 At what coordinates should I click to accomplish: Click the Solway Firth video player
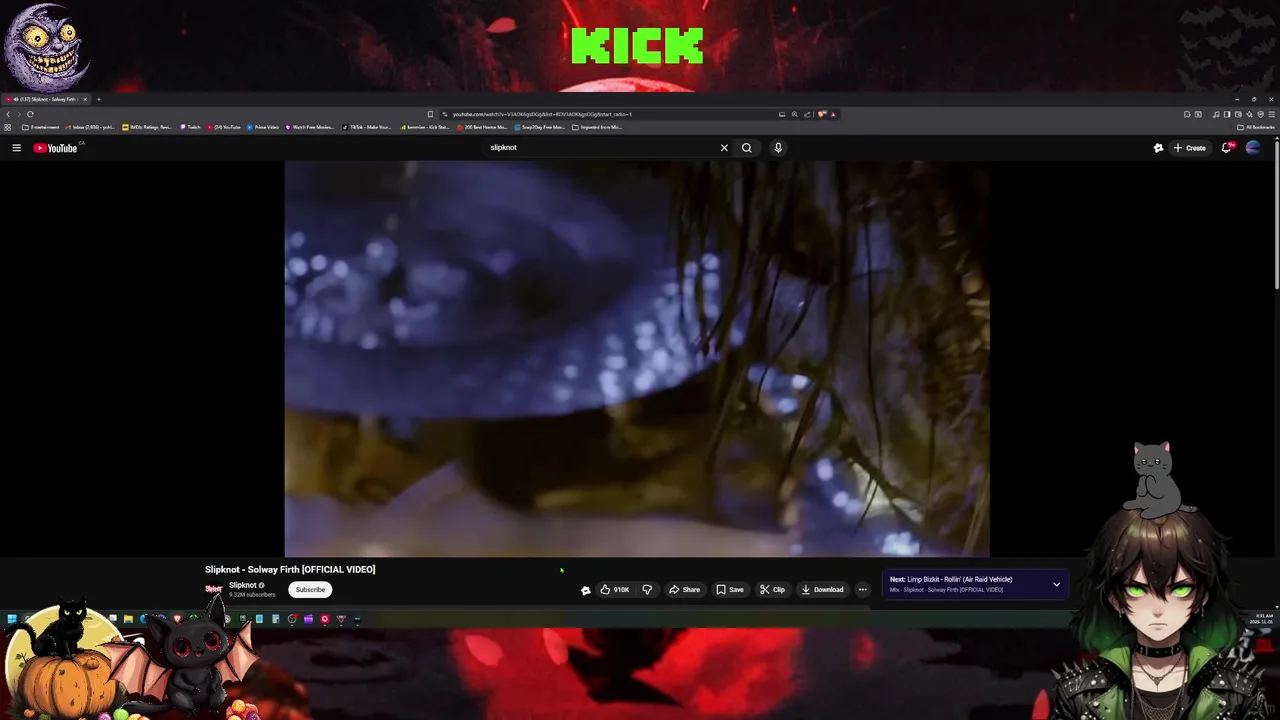637,358
